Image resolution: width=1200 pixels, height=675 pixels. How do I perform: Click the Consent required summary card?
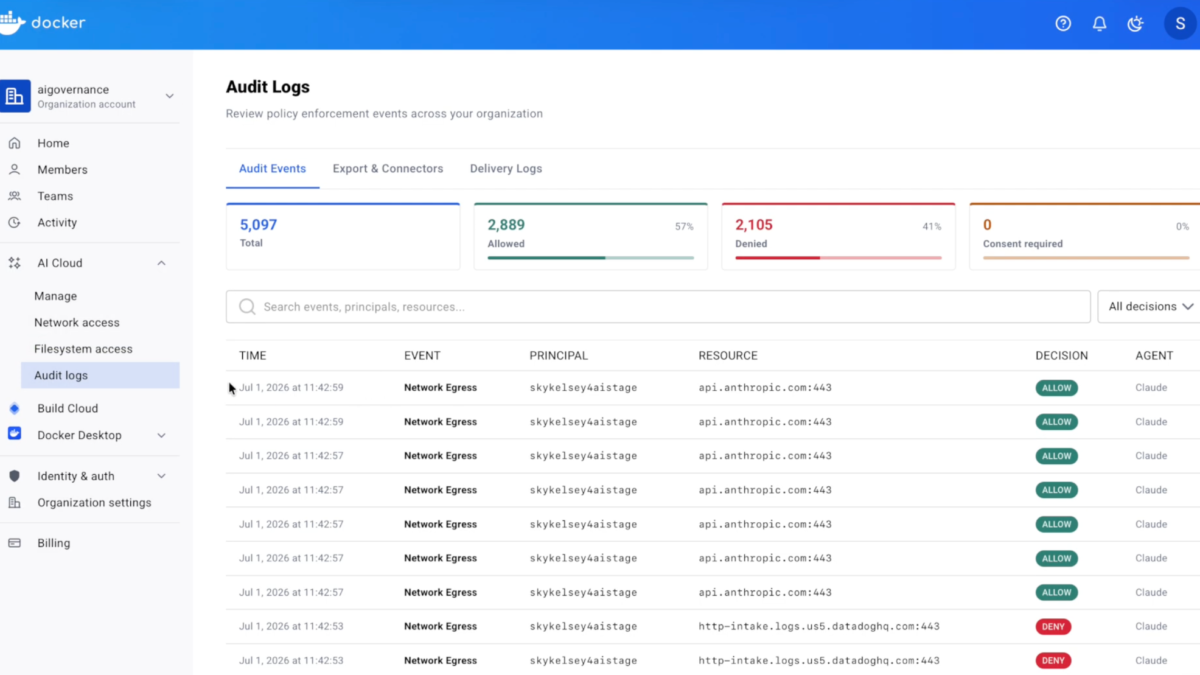pyautogui.click(x=1085, y=236)
